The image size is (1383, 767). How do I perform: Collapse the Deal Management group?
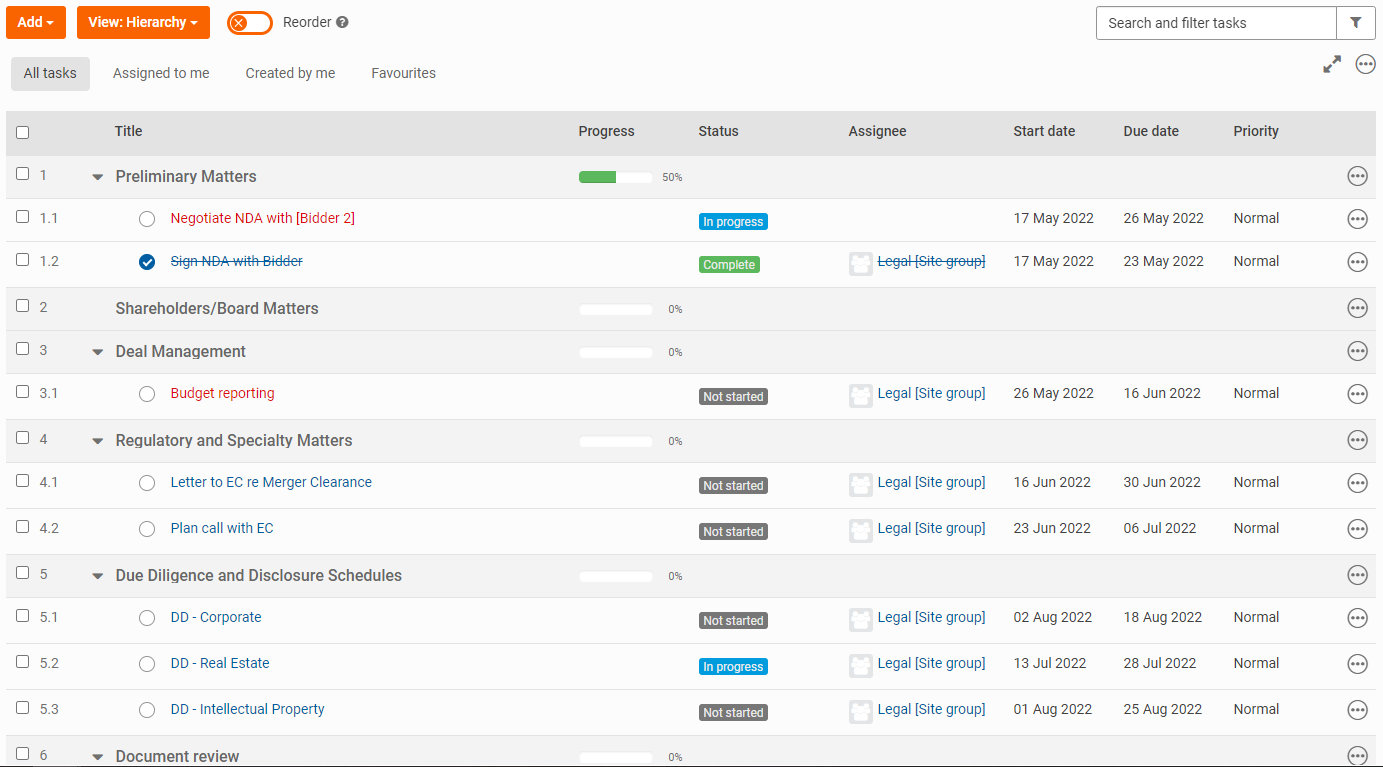pyautogui.click(x=98, y=352)
